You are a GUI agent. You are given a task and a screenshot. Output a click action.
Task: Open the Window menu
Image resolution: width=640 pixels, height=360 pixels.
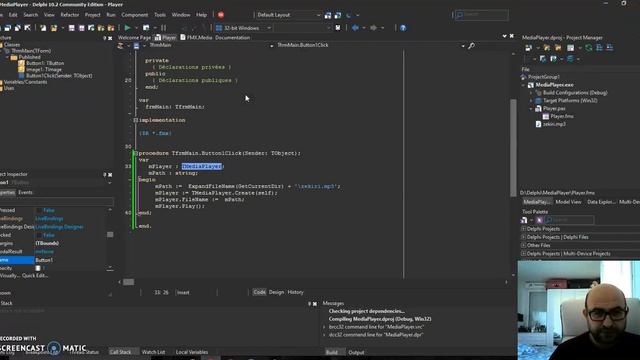tap(181, 15)
